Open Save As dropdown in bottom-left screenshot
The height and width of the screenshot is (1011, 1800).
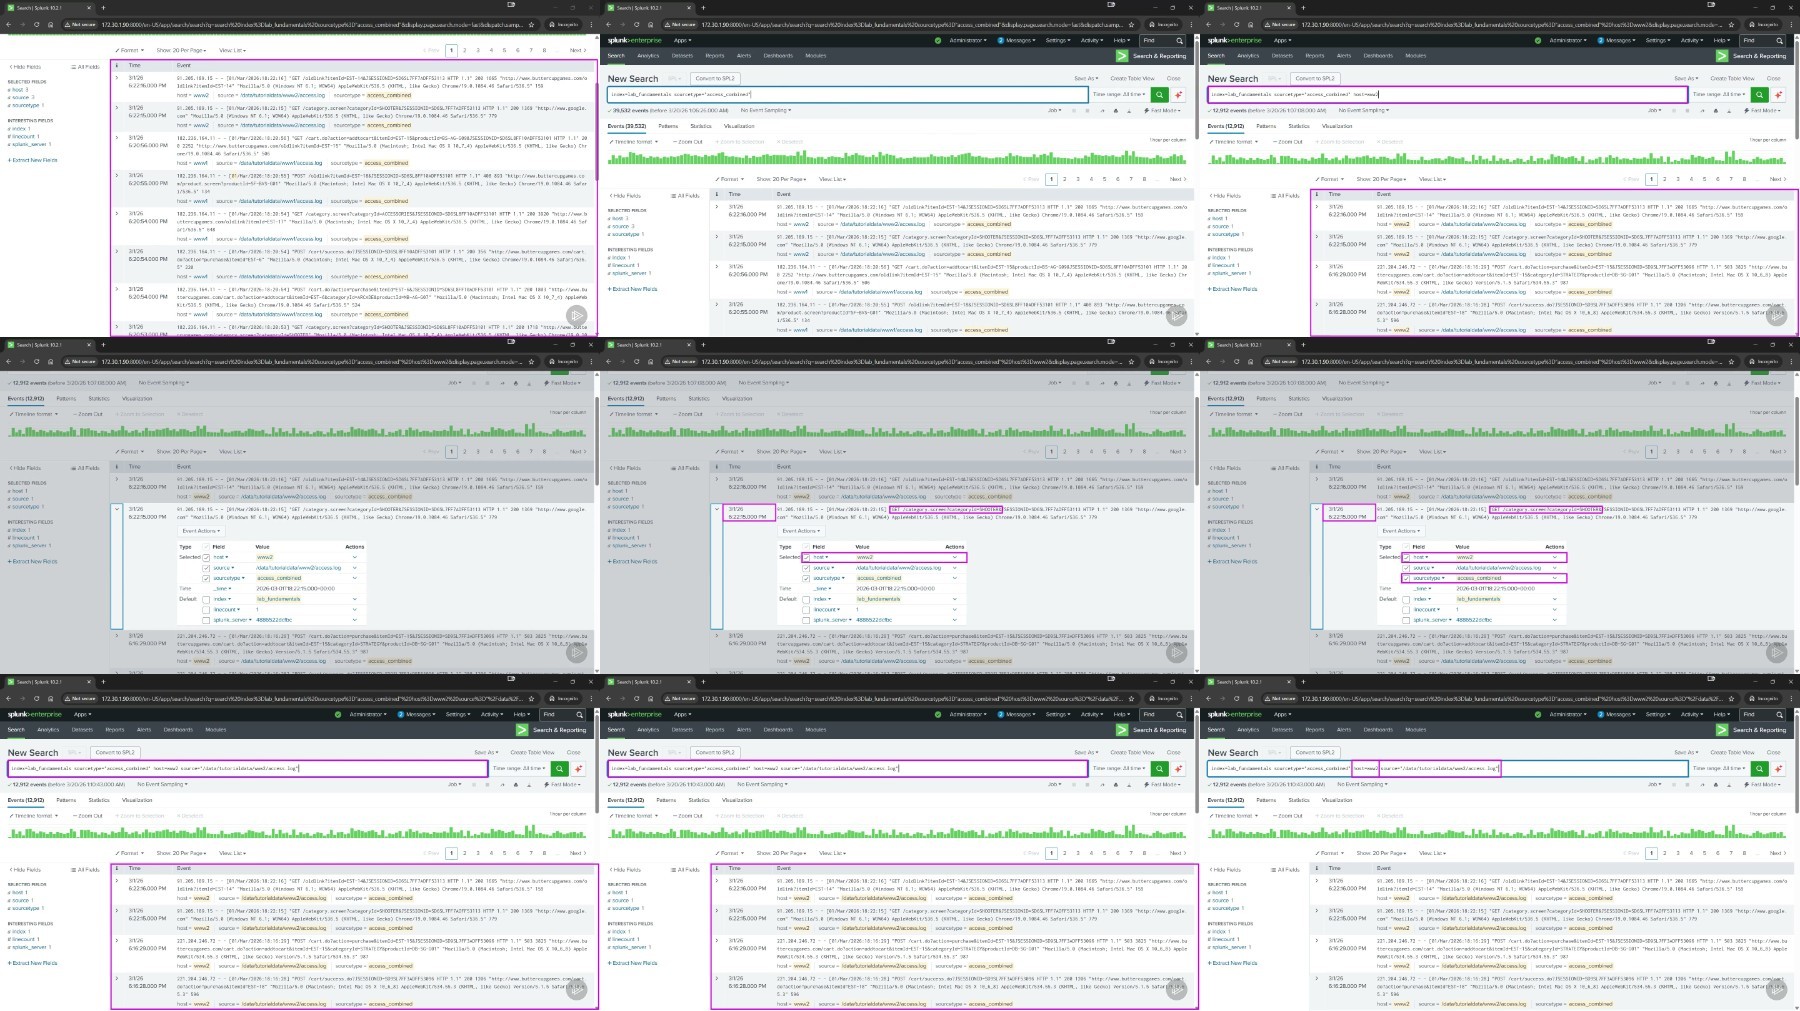486,752
